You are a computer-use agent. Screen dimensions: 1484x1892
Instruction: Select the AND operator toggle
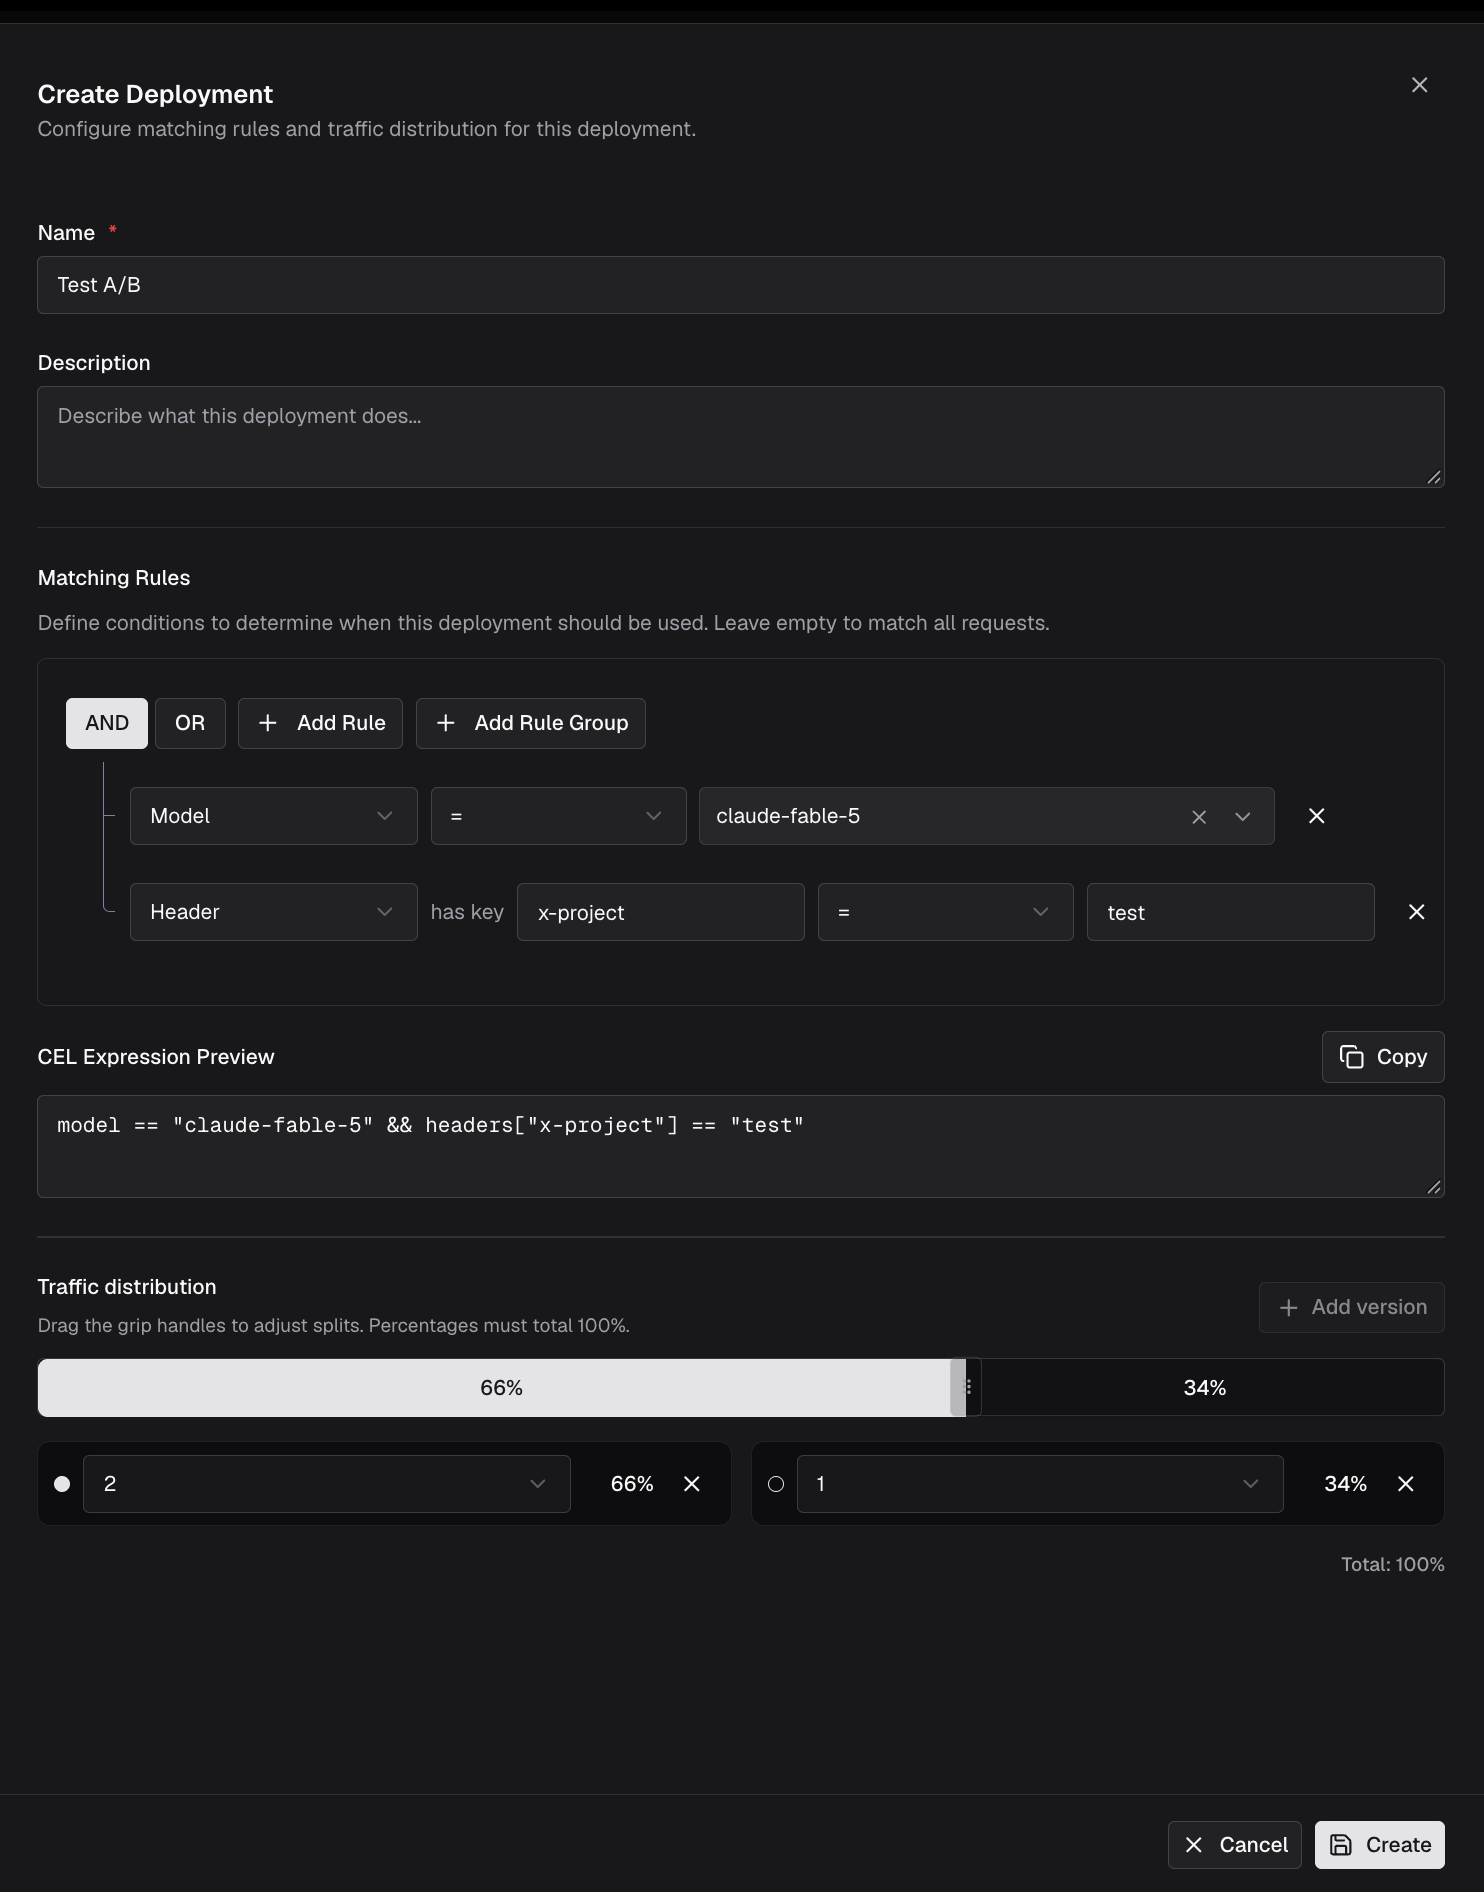coord(107,723)
